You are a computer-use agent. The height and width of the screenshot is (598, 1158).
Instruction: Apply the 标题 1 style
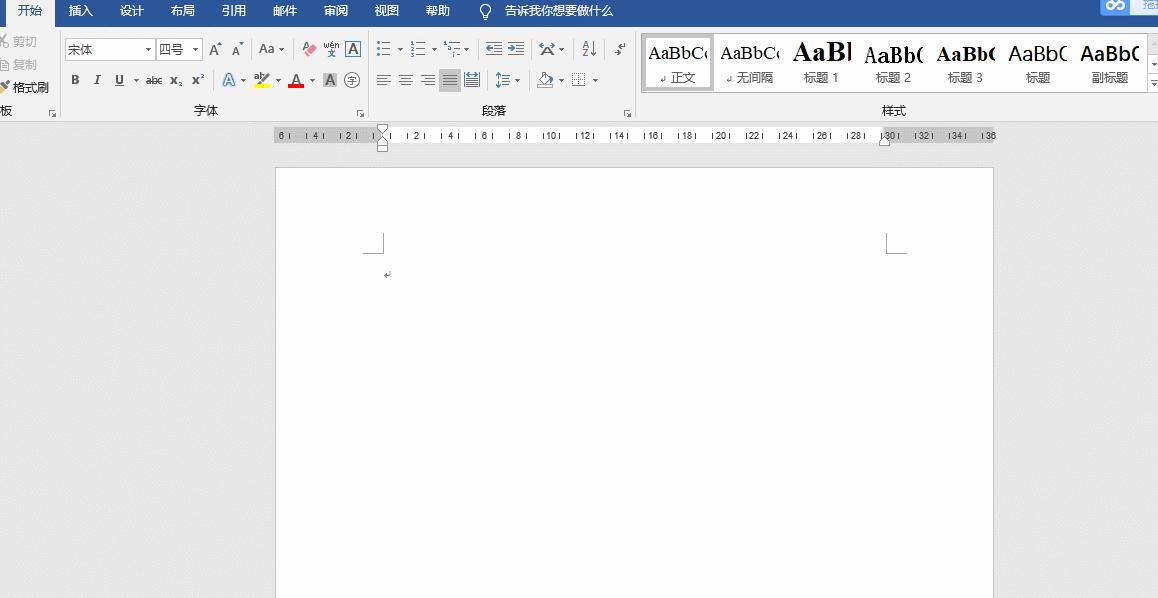pos(821,63)
